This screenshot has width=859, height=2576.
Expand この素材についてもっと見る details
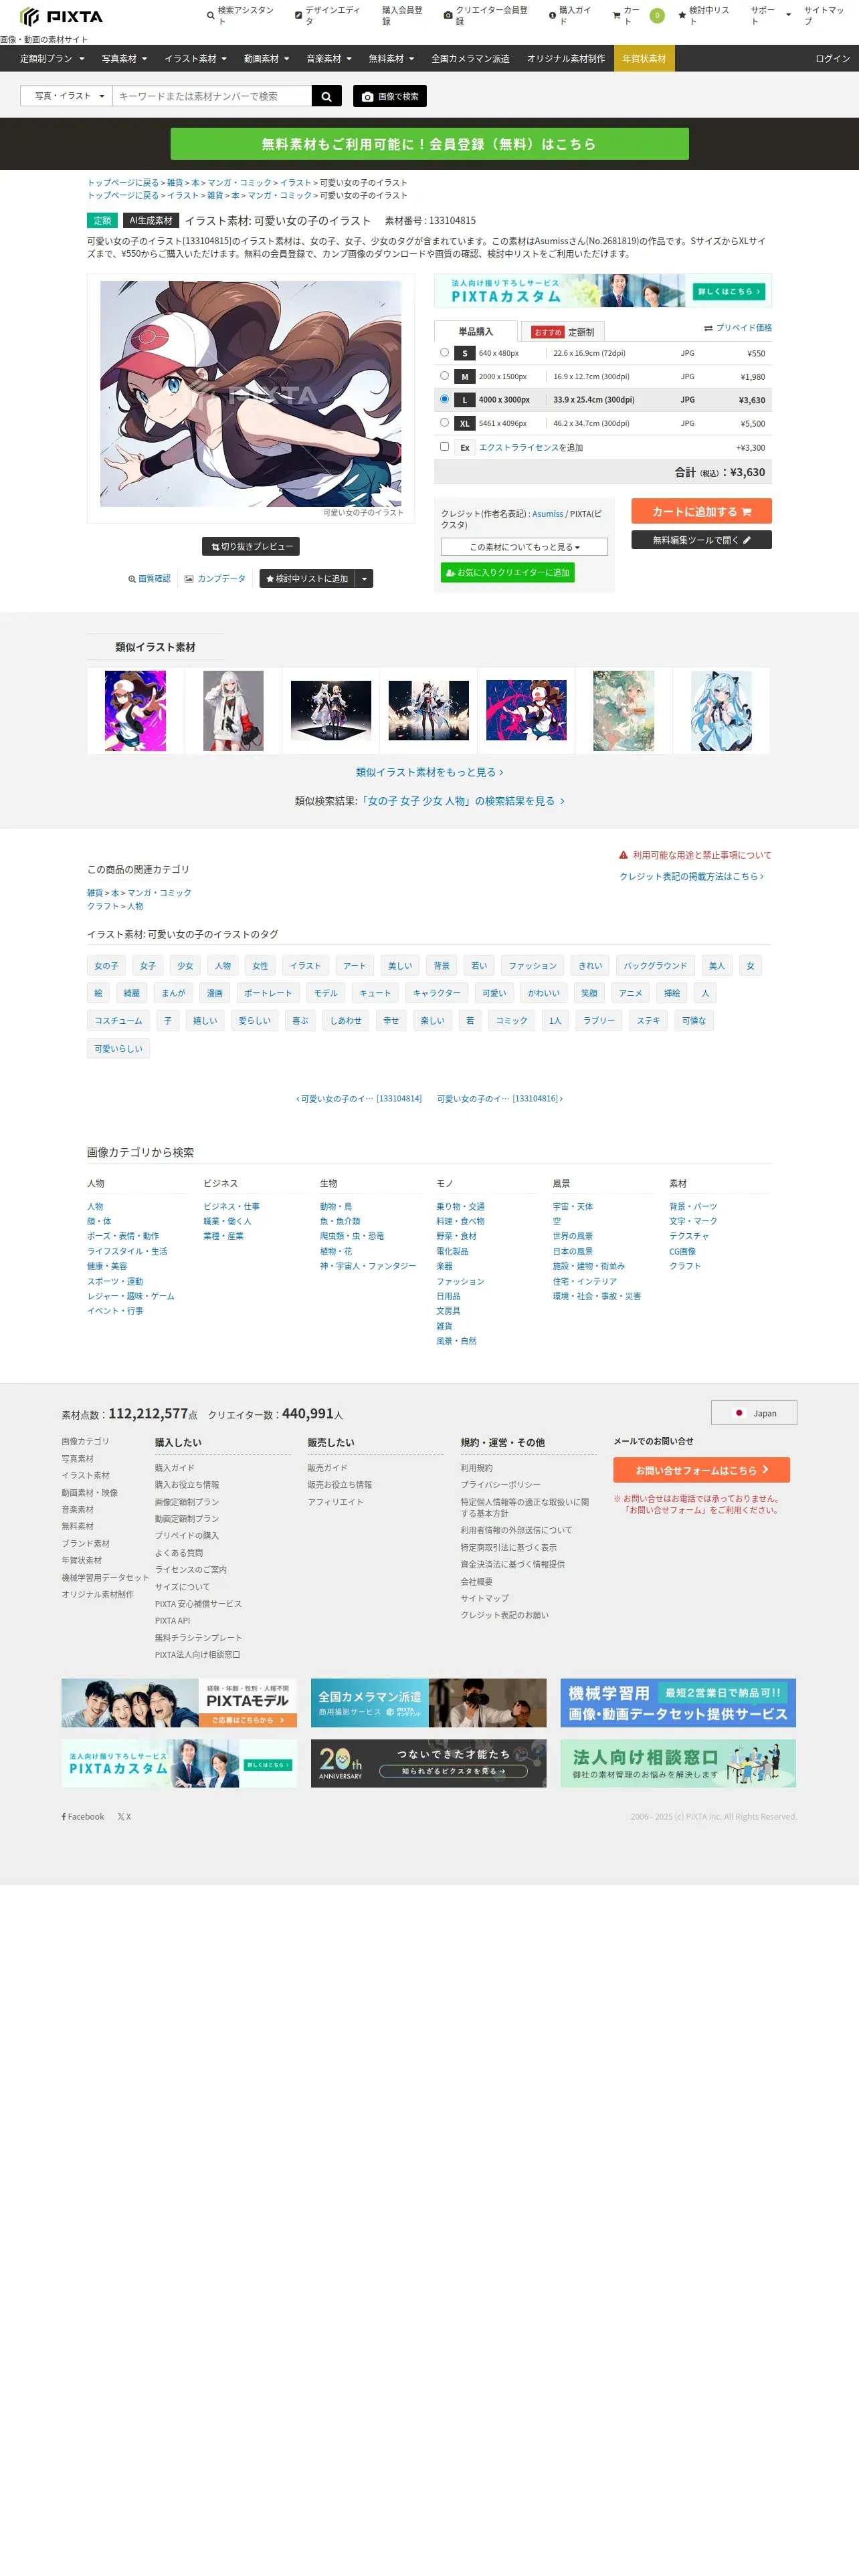click(524, 547)
